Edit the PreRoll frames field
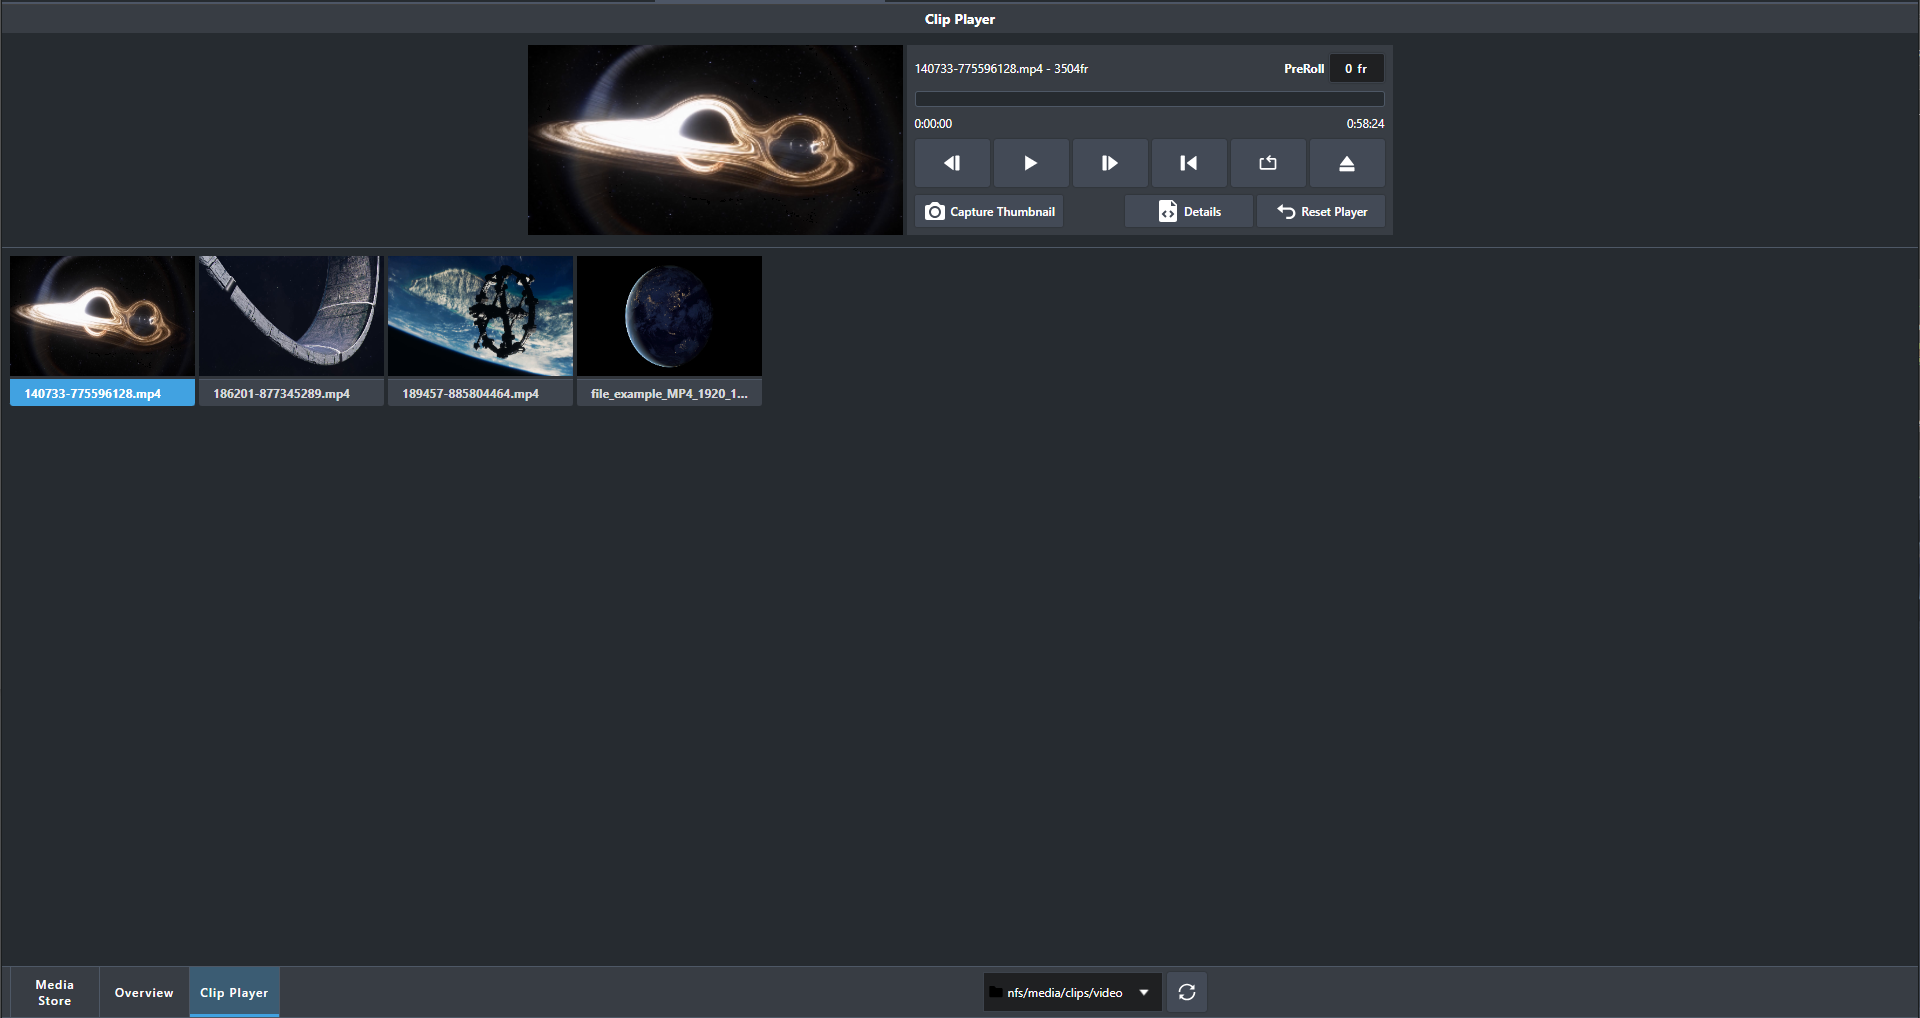The image size is (1920, 1018). point(1357,69)
